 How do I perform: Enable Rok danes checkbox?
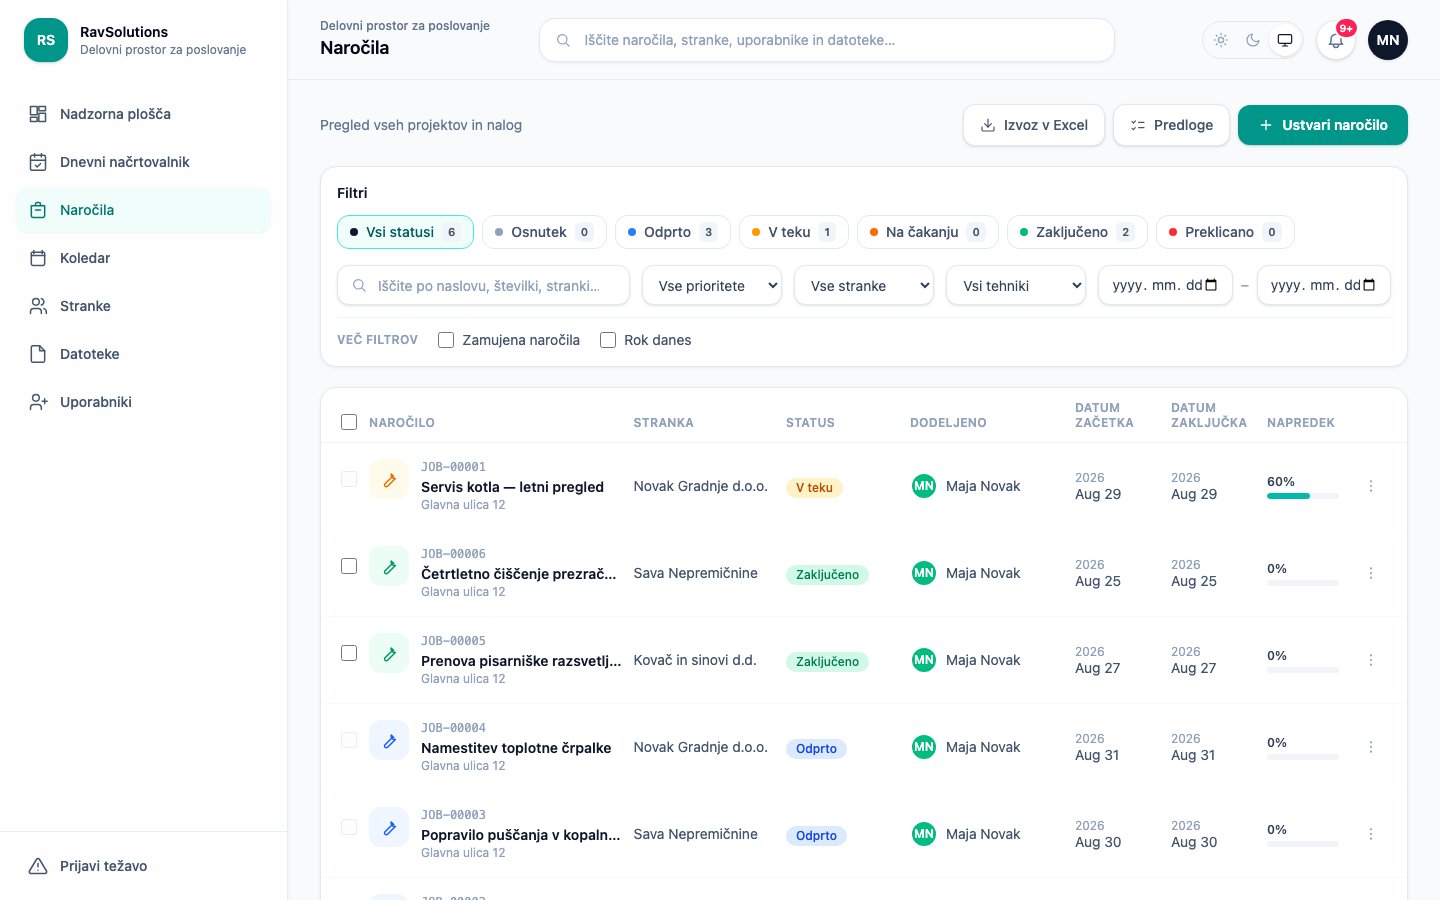coord(608,340)
